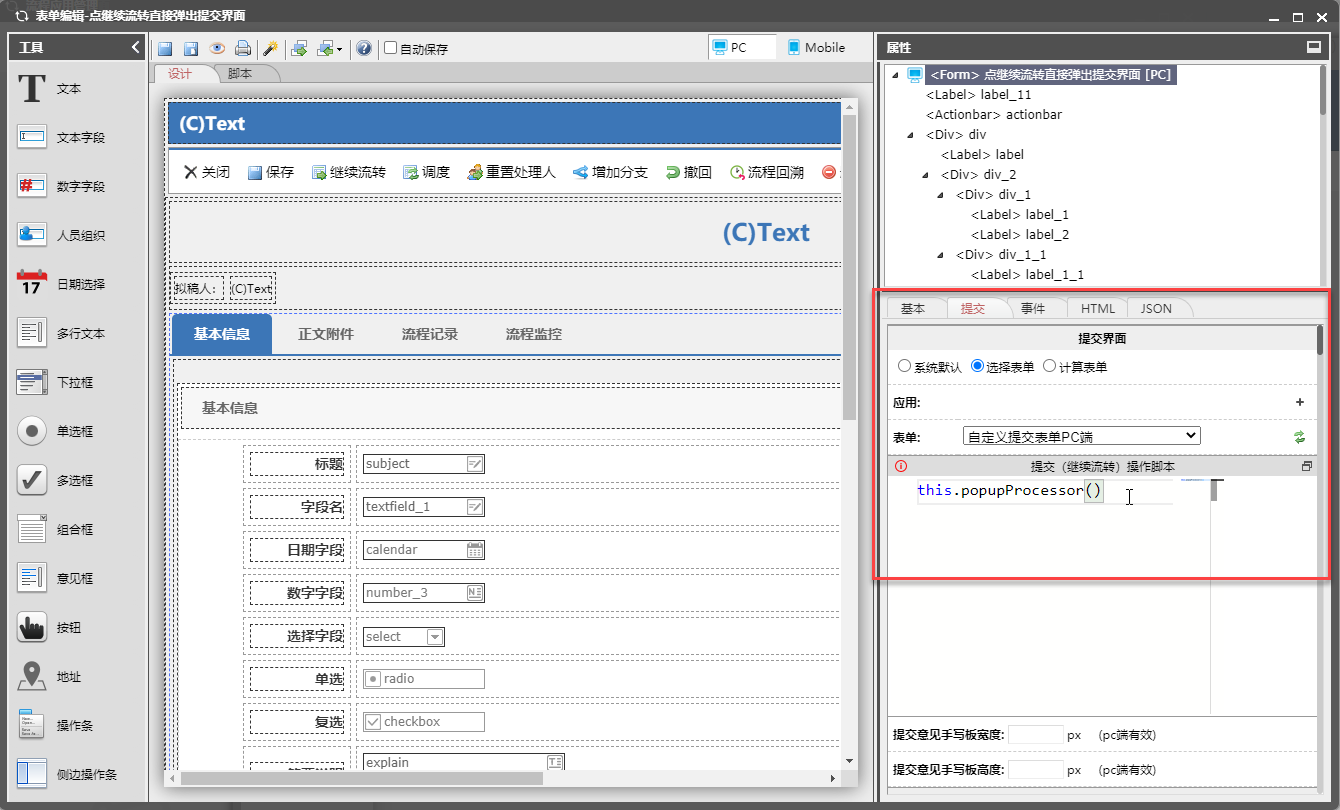Collapse the Form root tree node
Image resolution: width=1340 pixels, height=810 pixels.
[x=894, y=75]
